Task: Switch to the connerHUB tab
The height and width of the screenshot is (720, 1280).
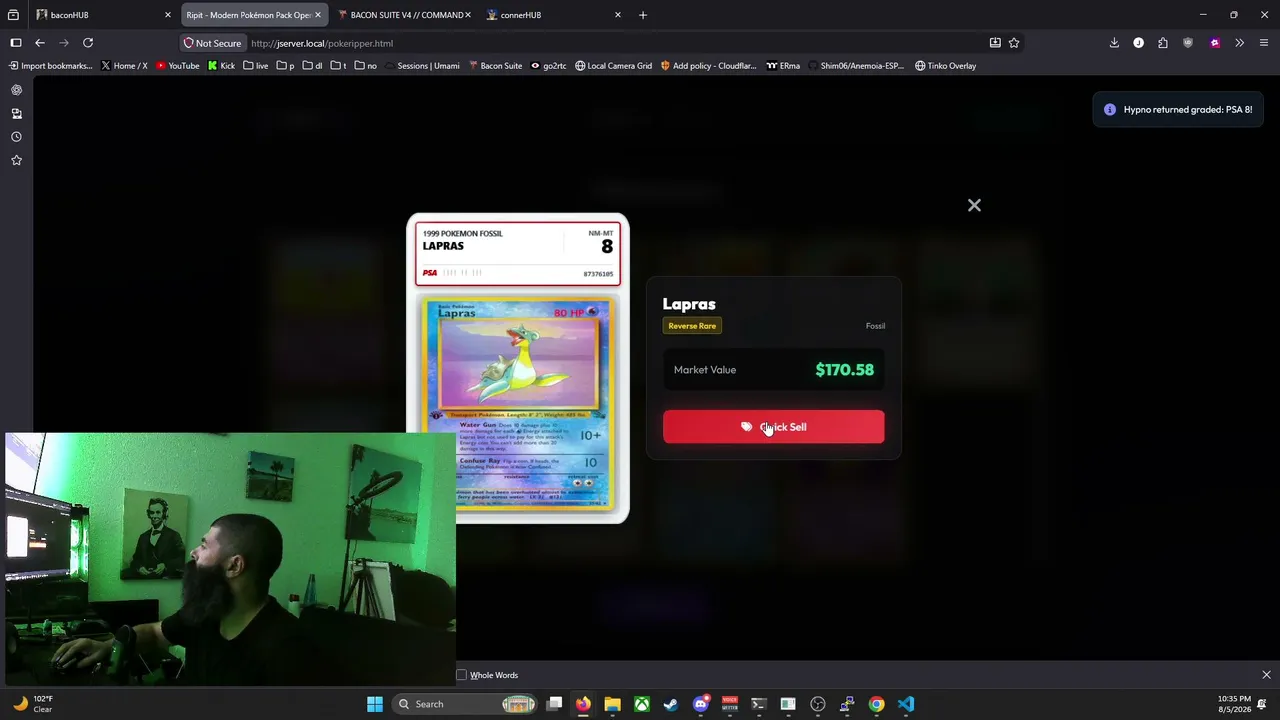Action: click(x=554, y=15)
